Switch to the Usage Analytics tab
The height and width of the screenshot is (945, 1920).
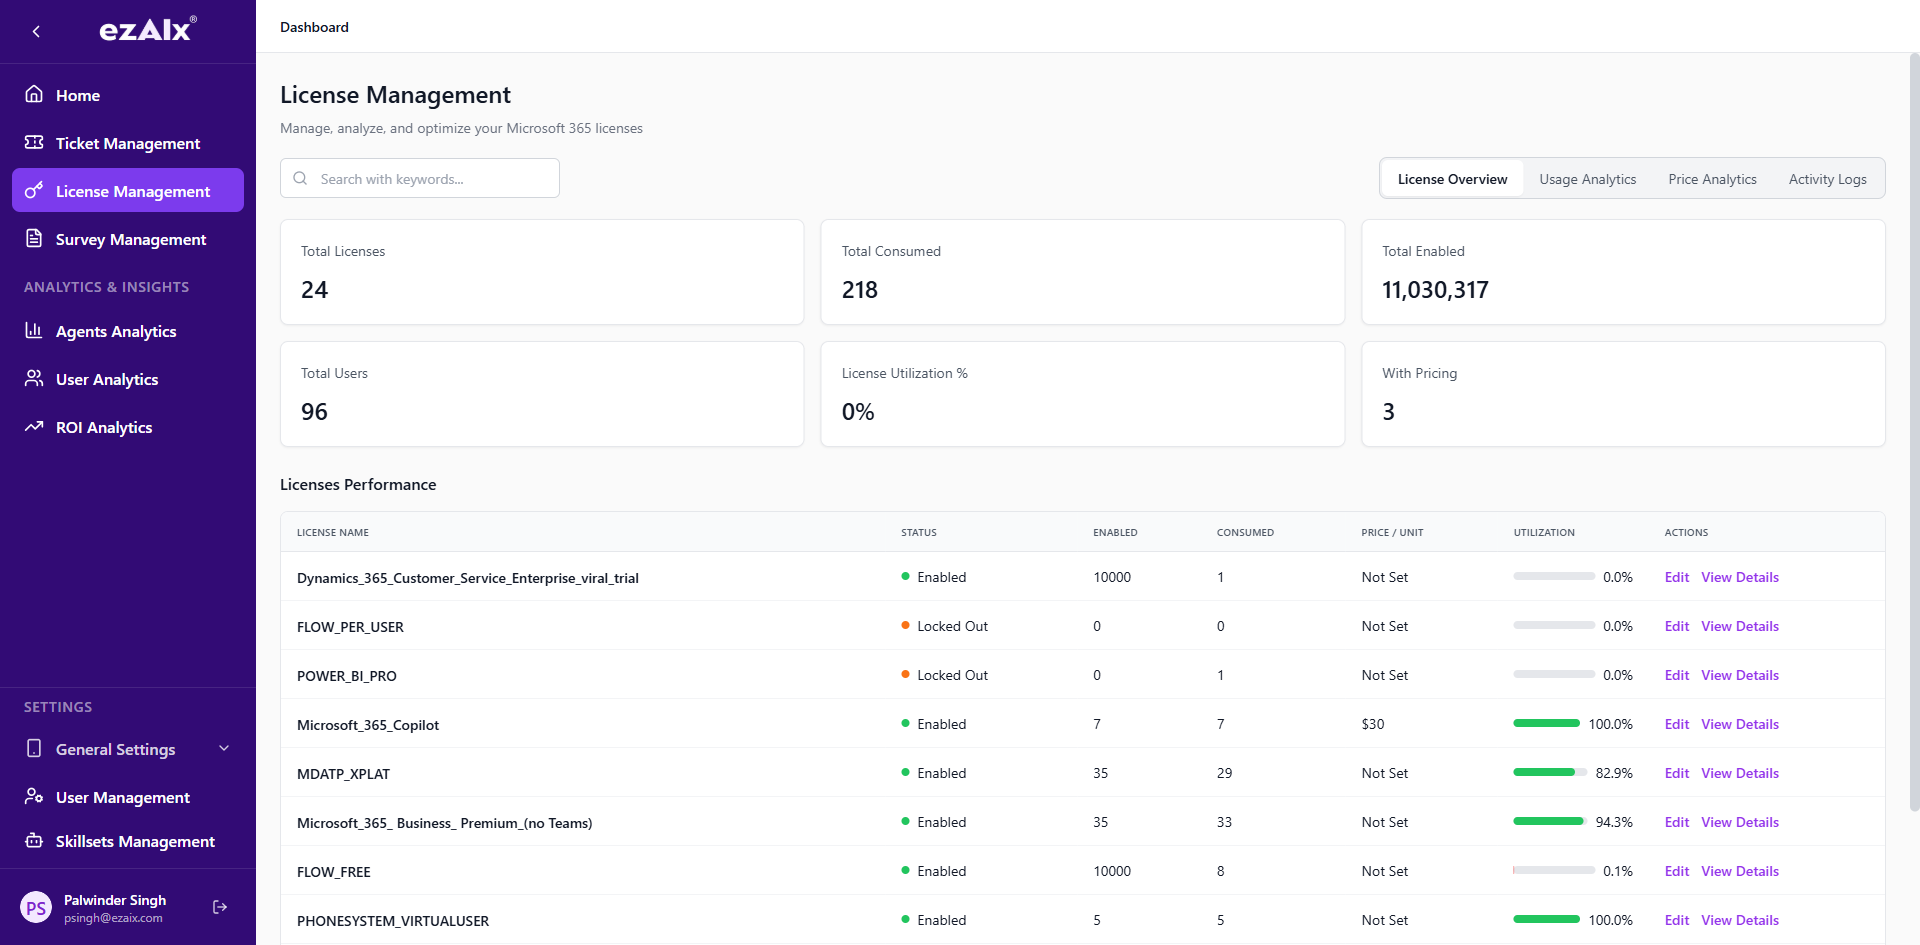point(1587,178)
